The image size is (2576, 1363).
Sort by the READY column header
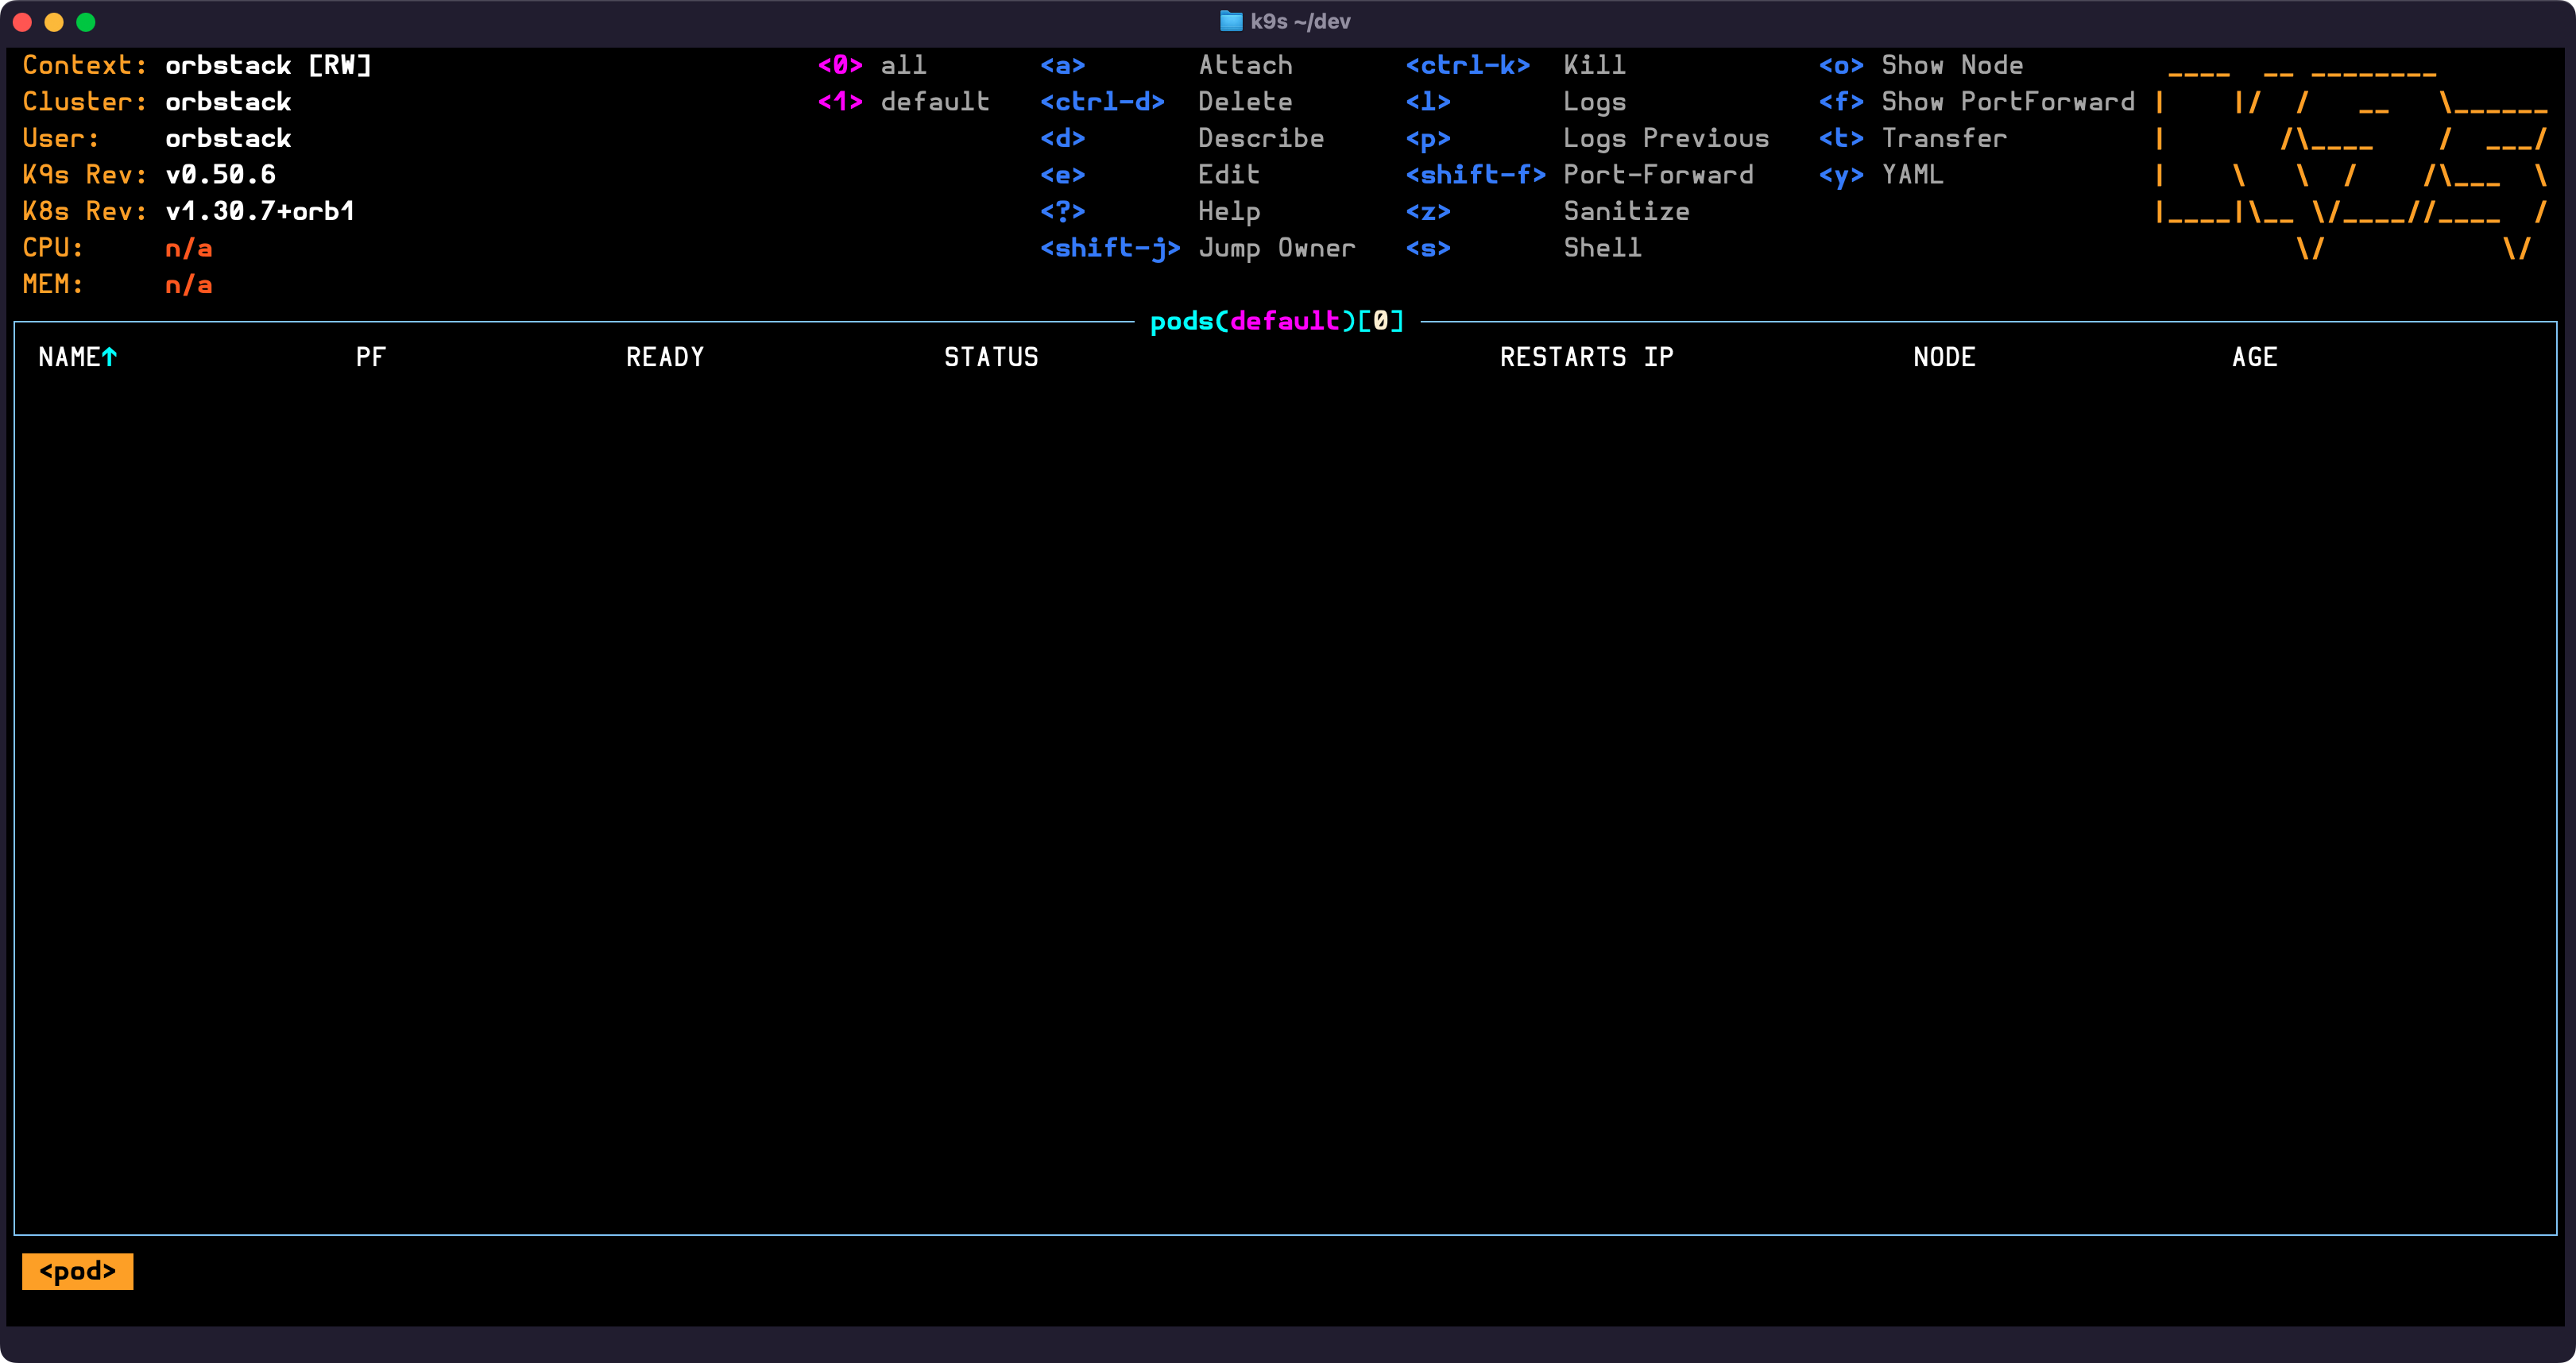tap(665, 357)
